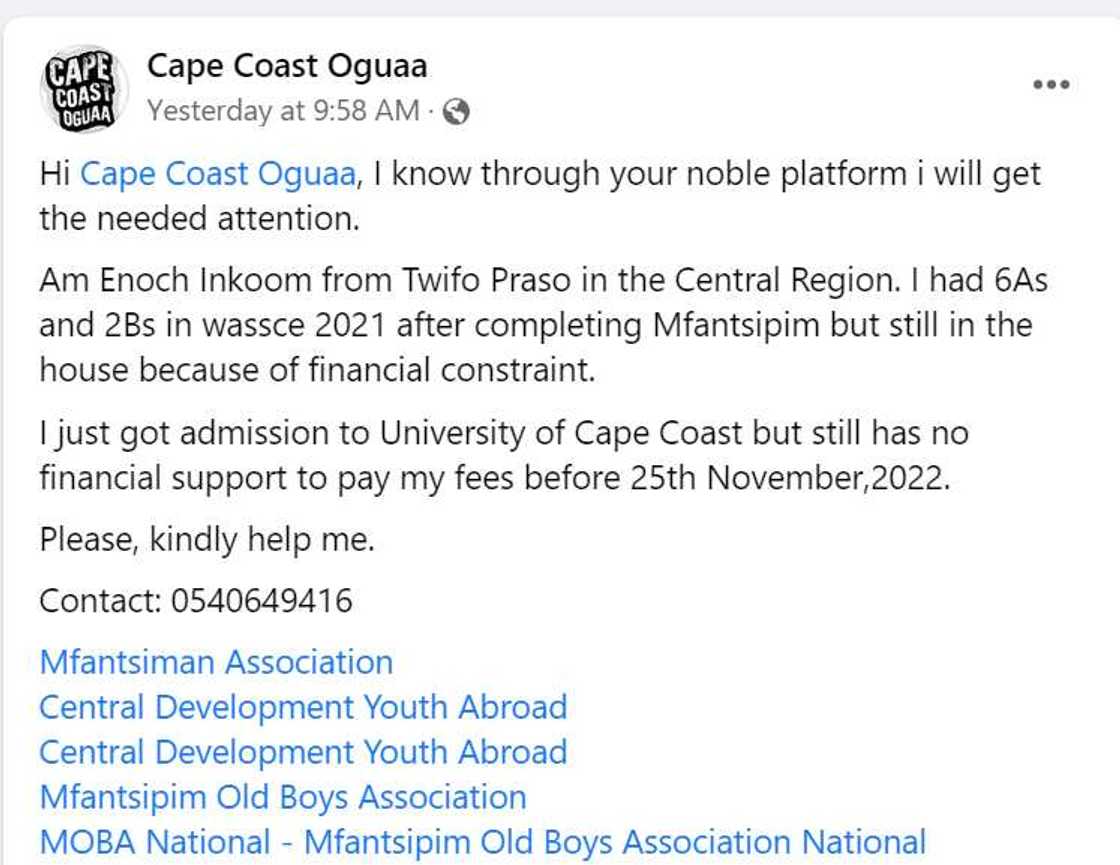Click the second Central Development Youth Abroad tag
Screen dimensions: 1120x865
pos(302,752)
